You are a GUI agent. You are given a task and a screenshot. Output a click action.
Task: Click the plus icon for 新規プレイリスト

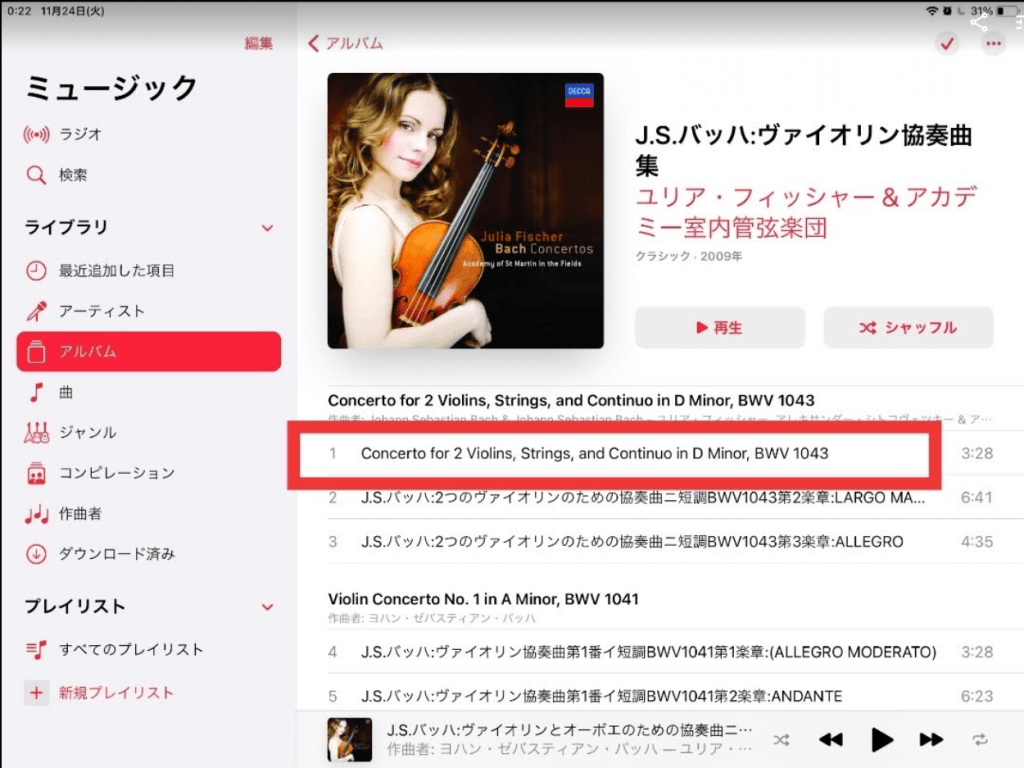(x=36, y=693)
